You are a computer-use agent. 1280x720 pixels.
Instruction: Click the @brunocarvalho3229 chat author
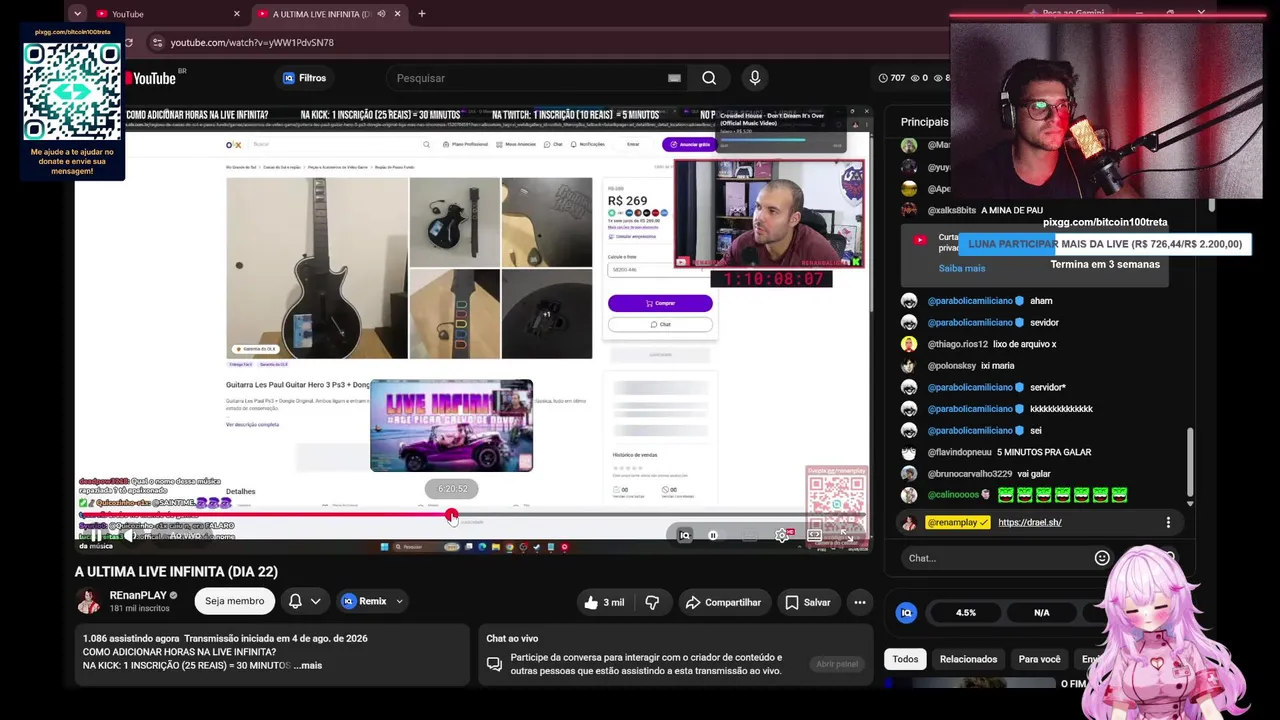point(970,474)
